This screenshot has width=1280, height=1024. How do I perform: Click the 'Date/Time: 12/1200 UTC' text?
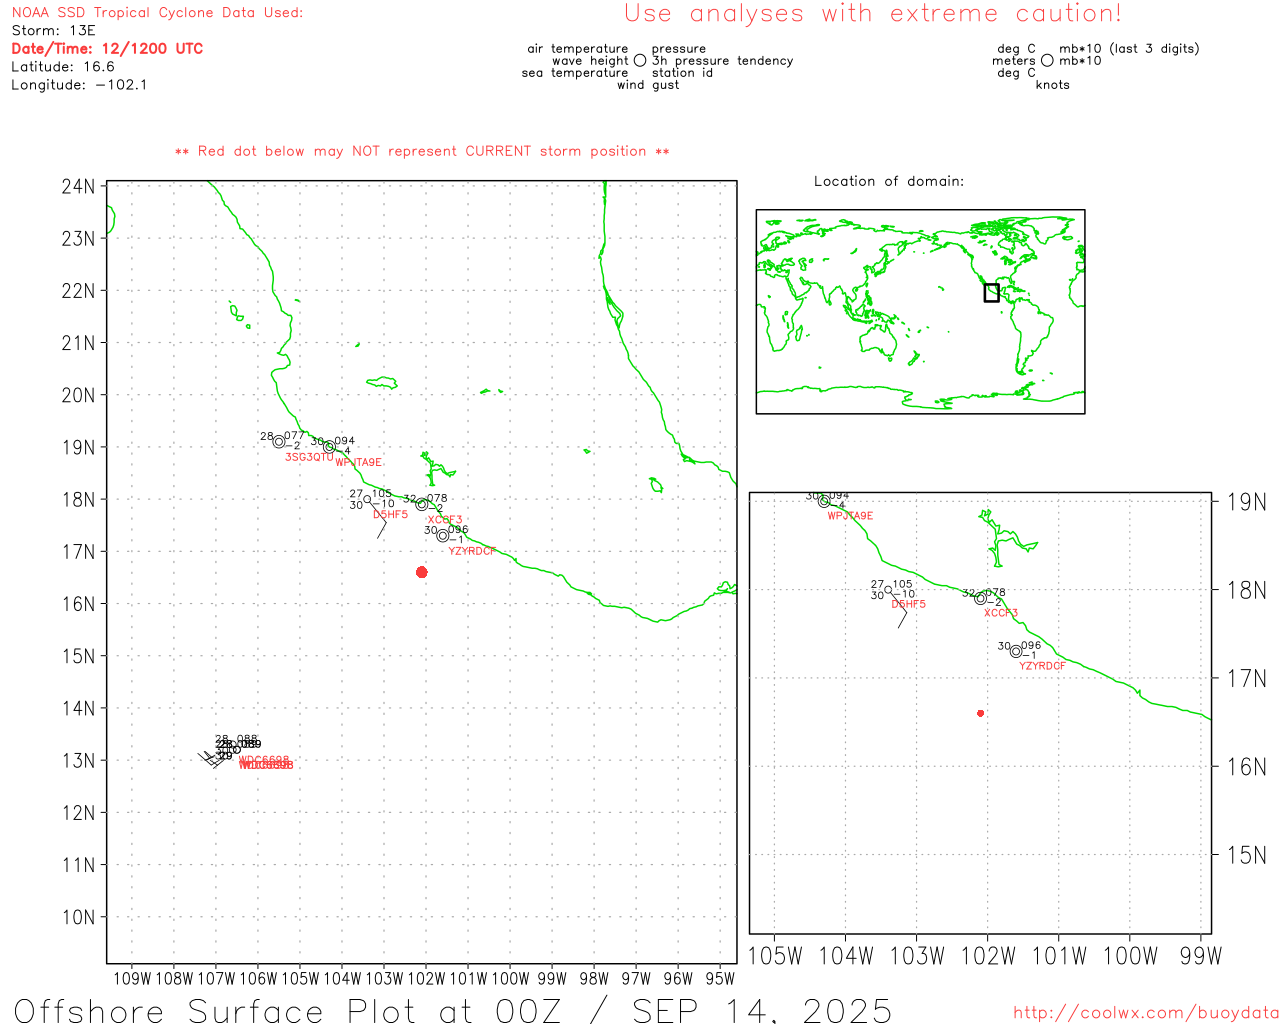(107, 49)
